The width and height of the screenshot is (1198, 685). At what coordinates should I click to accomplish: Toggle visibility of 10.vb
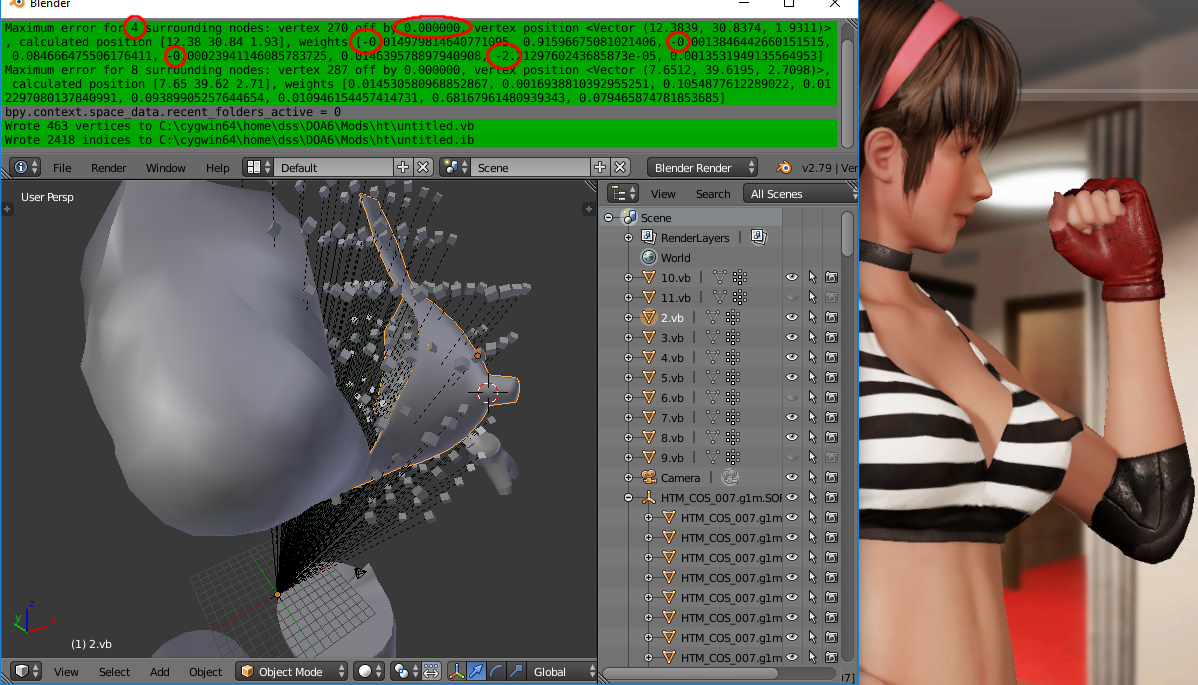tap(792, 278)
